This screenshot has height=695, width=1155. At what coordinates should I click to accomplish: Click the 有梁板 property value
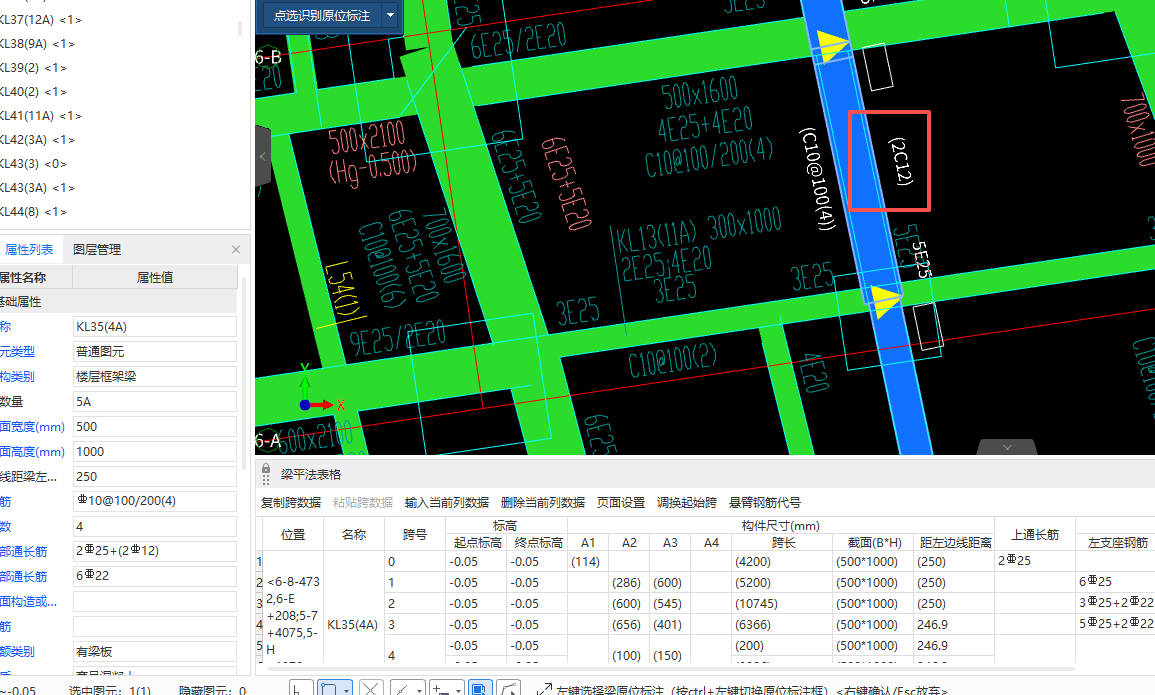pyautogui.click(x=155, y=652)
